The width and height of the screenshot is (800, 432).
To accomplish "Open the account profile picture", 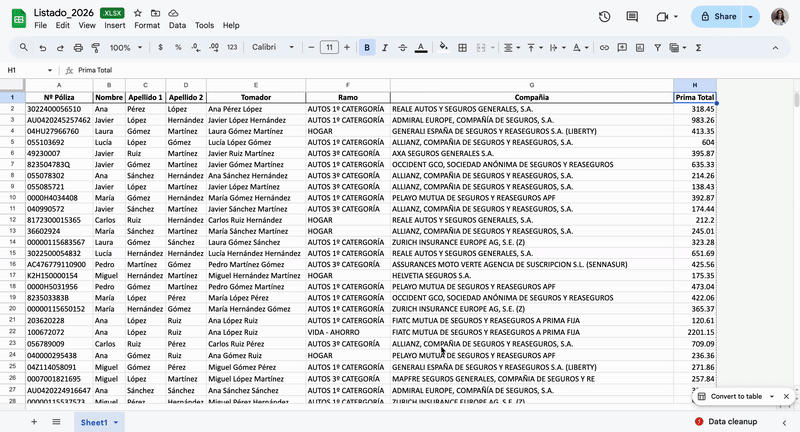I will click(780, 17).
